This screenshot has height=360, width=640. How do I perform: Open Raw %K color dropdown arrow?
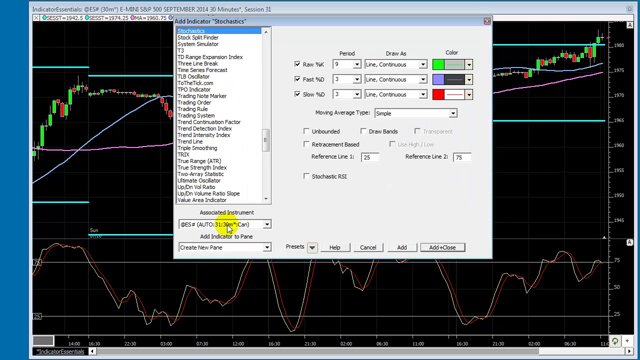pos(469,64)
